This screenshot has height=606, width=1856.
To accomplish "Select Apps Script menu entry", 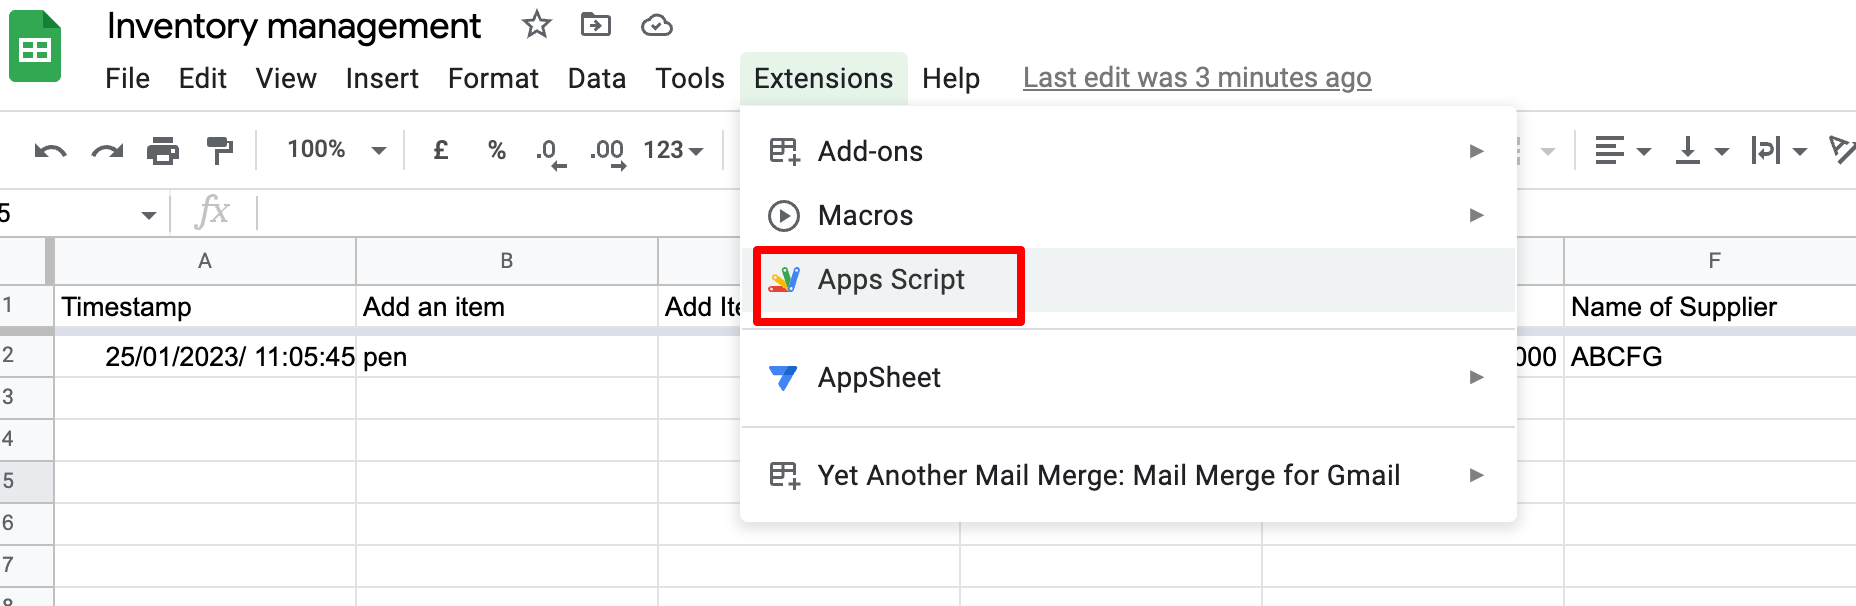I will pos(1128,280).
